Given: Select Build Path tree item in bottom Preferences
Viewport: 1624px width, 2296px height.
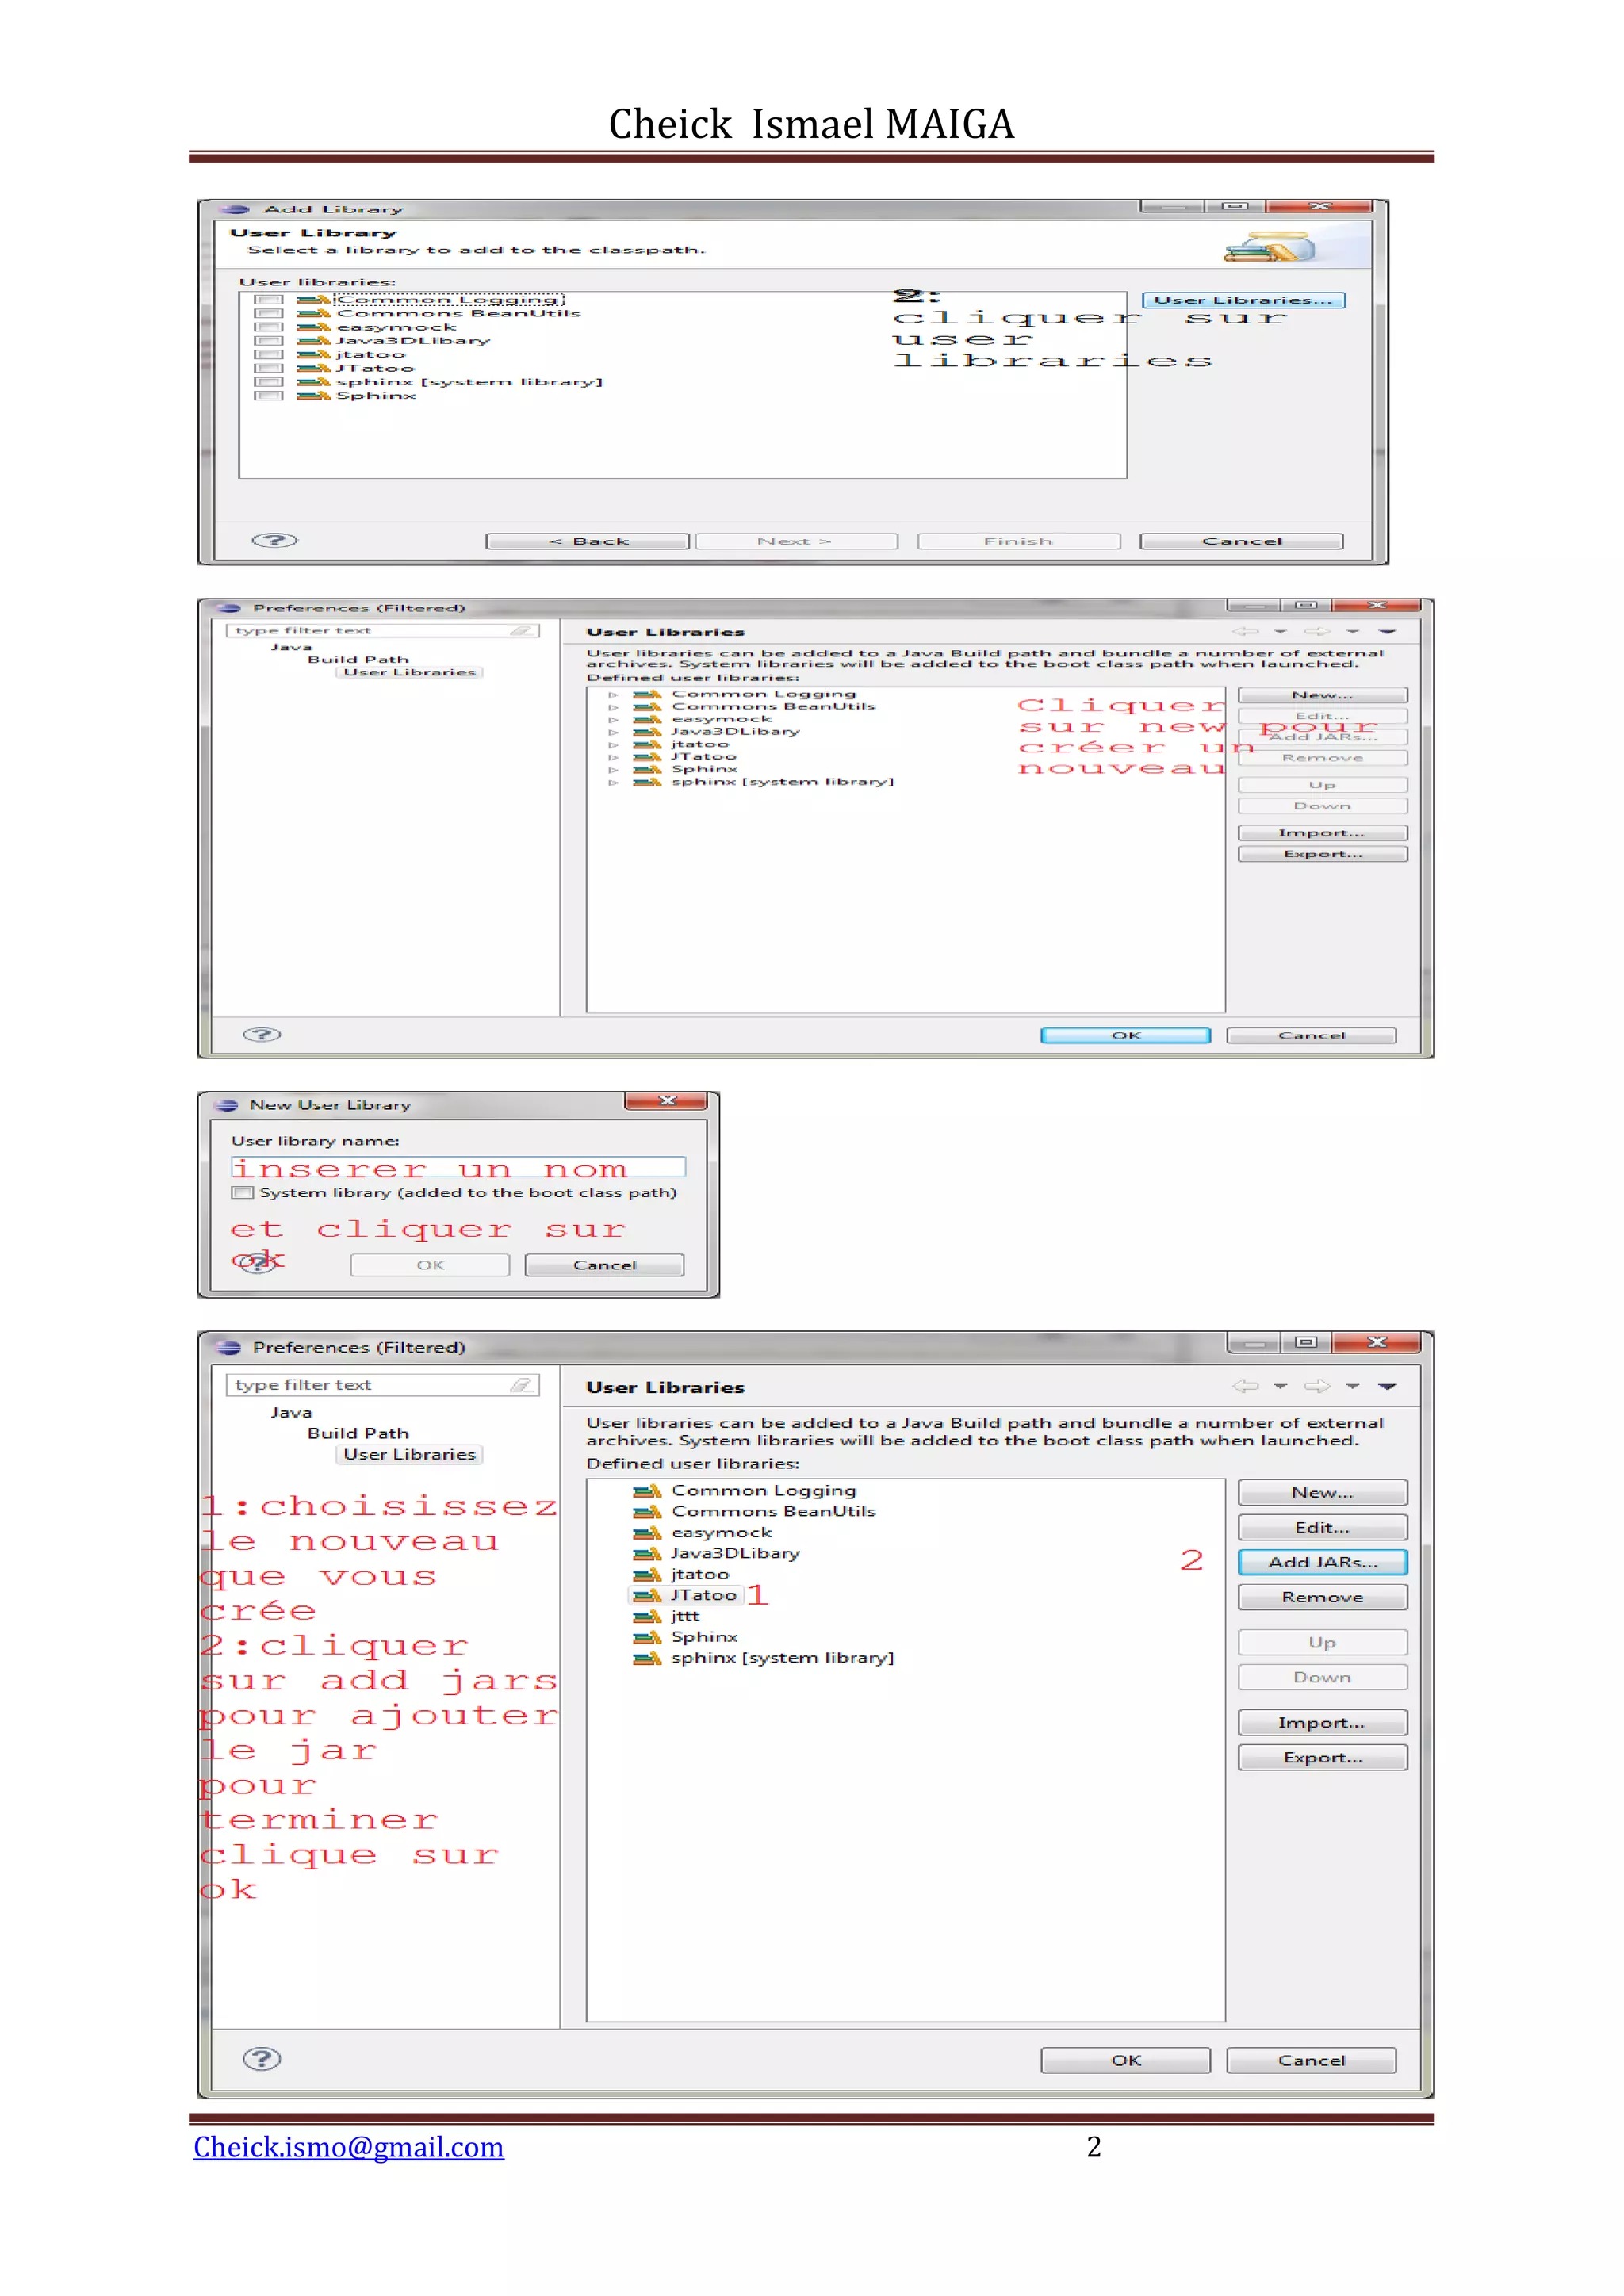Looking at the screenshot, I should click(358, 1433).
